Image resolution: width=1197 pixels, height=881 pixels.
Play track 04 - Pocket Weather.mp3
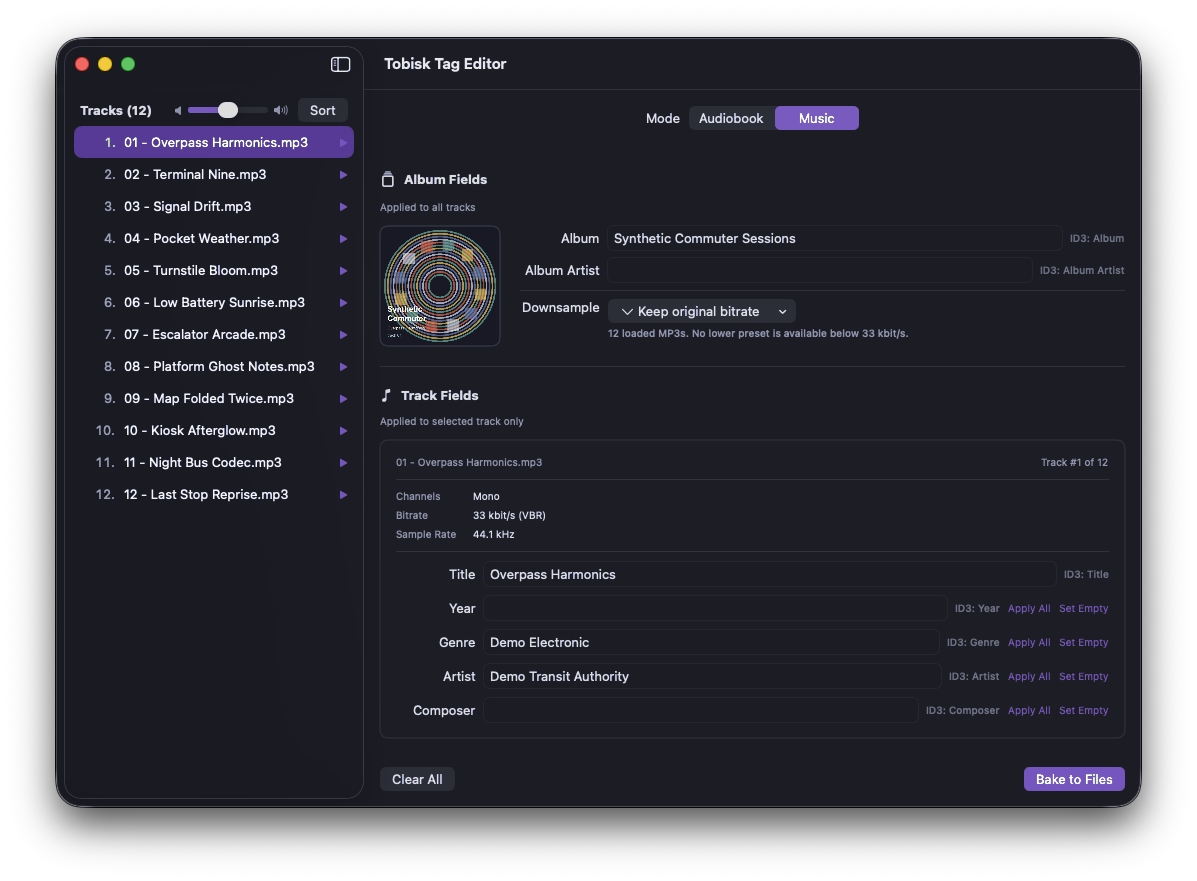344,239
